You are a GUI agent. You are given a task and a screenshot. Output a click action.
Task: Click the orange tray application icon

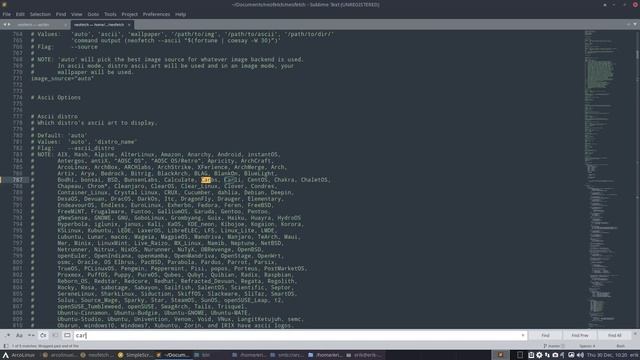pos(500,355)
